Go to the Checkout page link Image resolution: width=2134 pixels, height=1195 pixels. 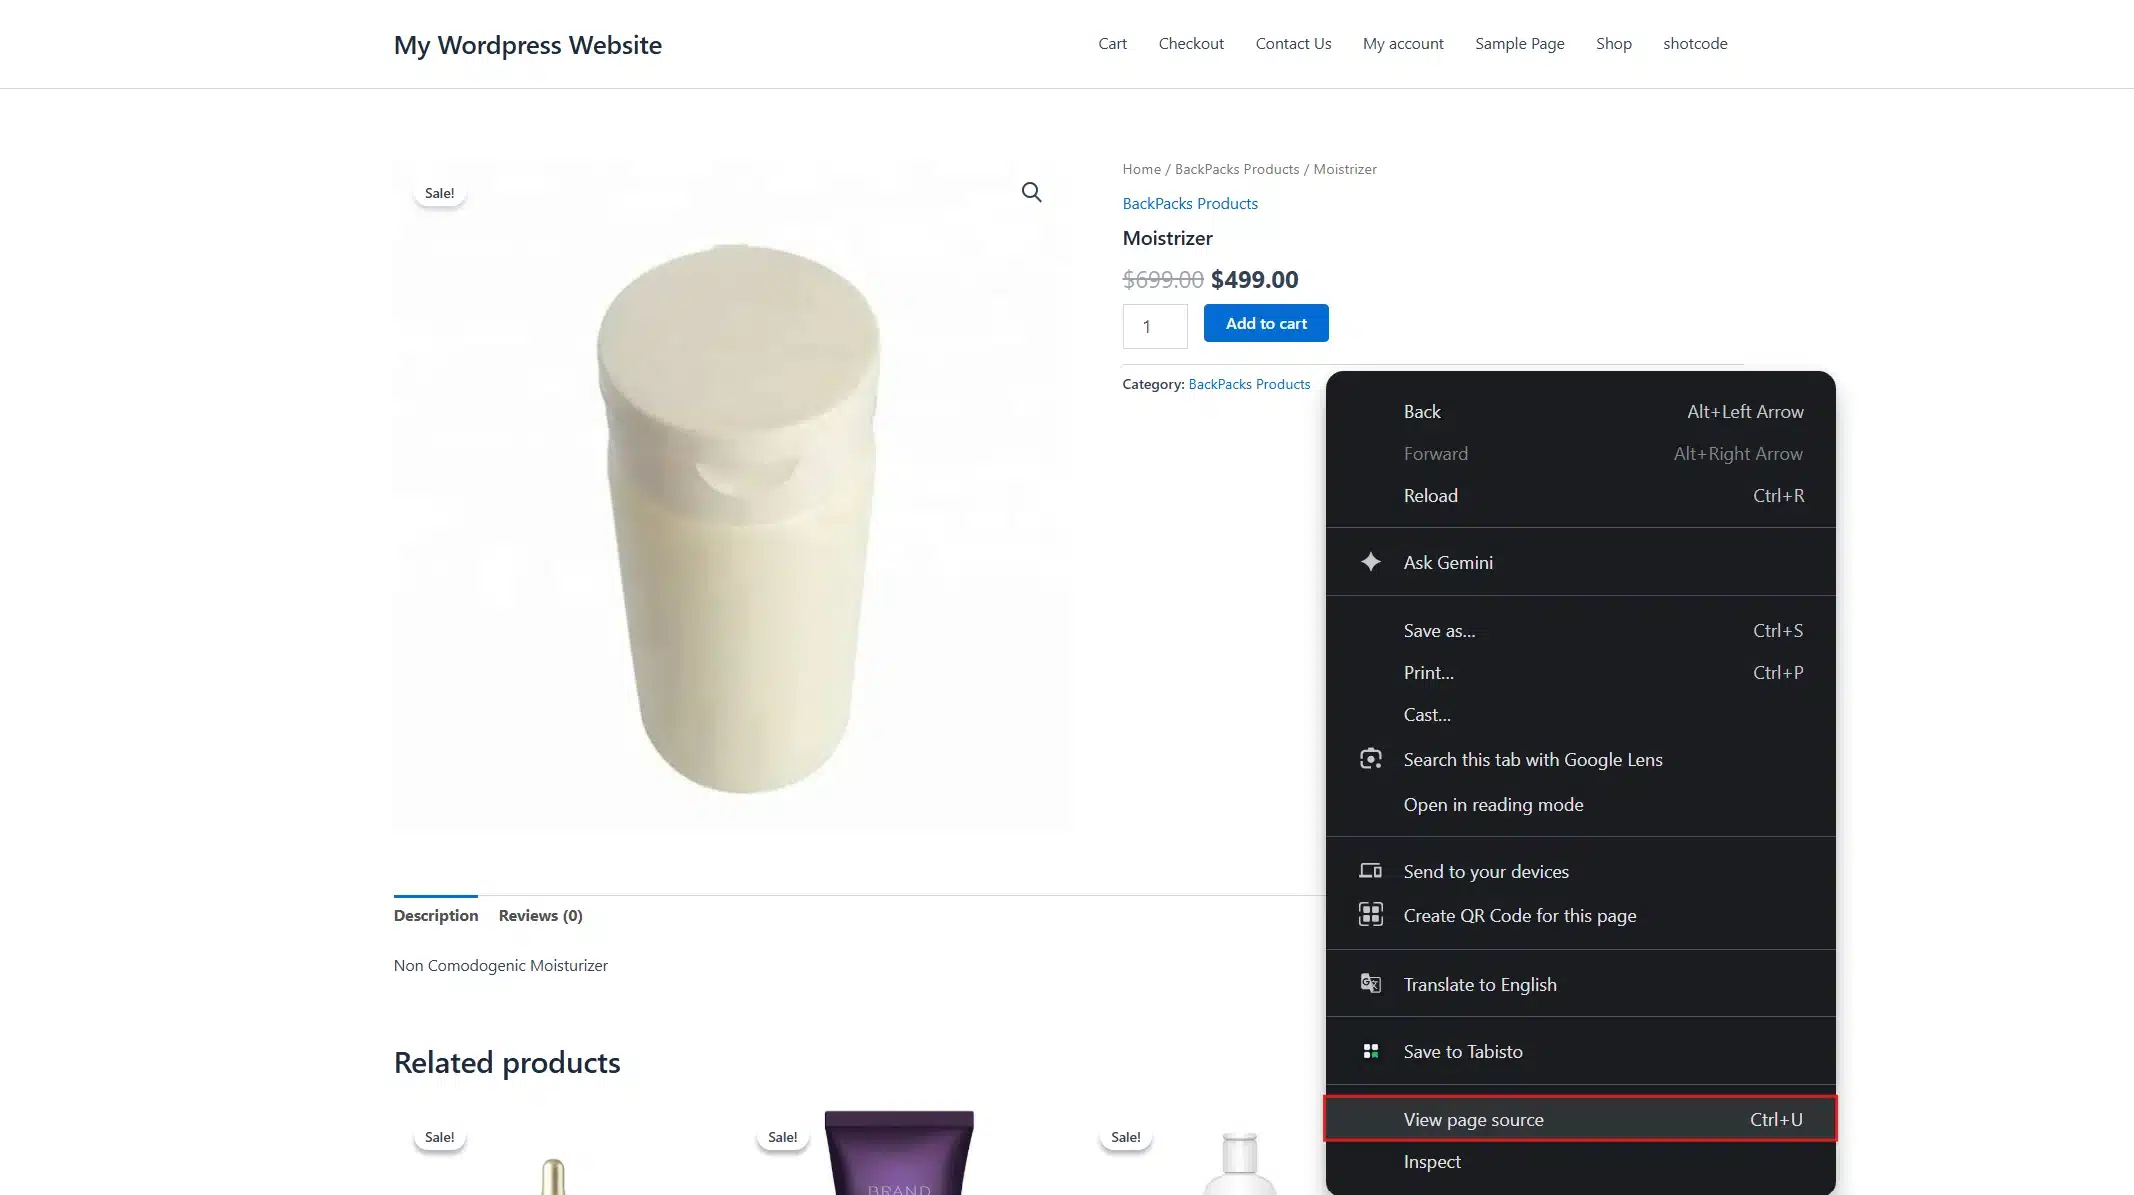1191,44
